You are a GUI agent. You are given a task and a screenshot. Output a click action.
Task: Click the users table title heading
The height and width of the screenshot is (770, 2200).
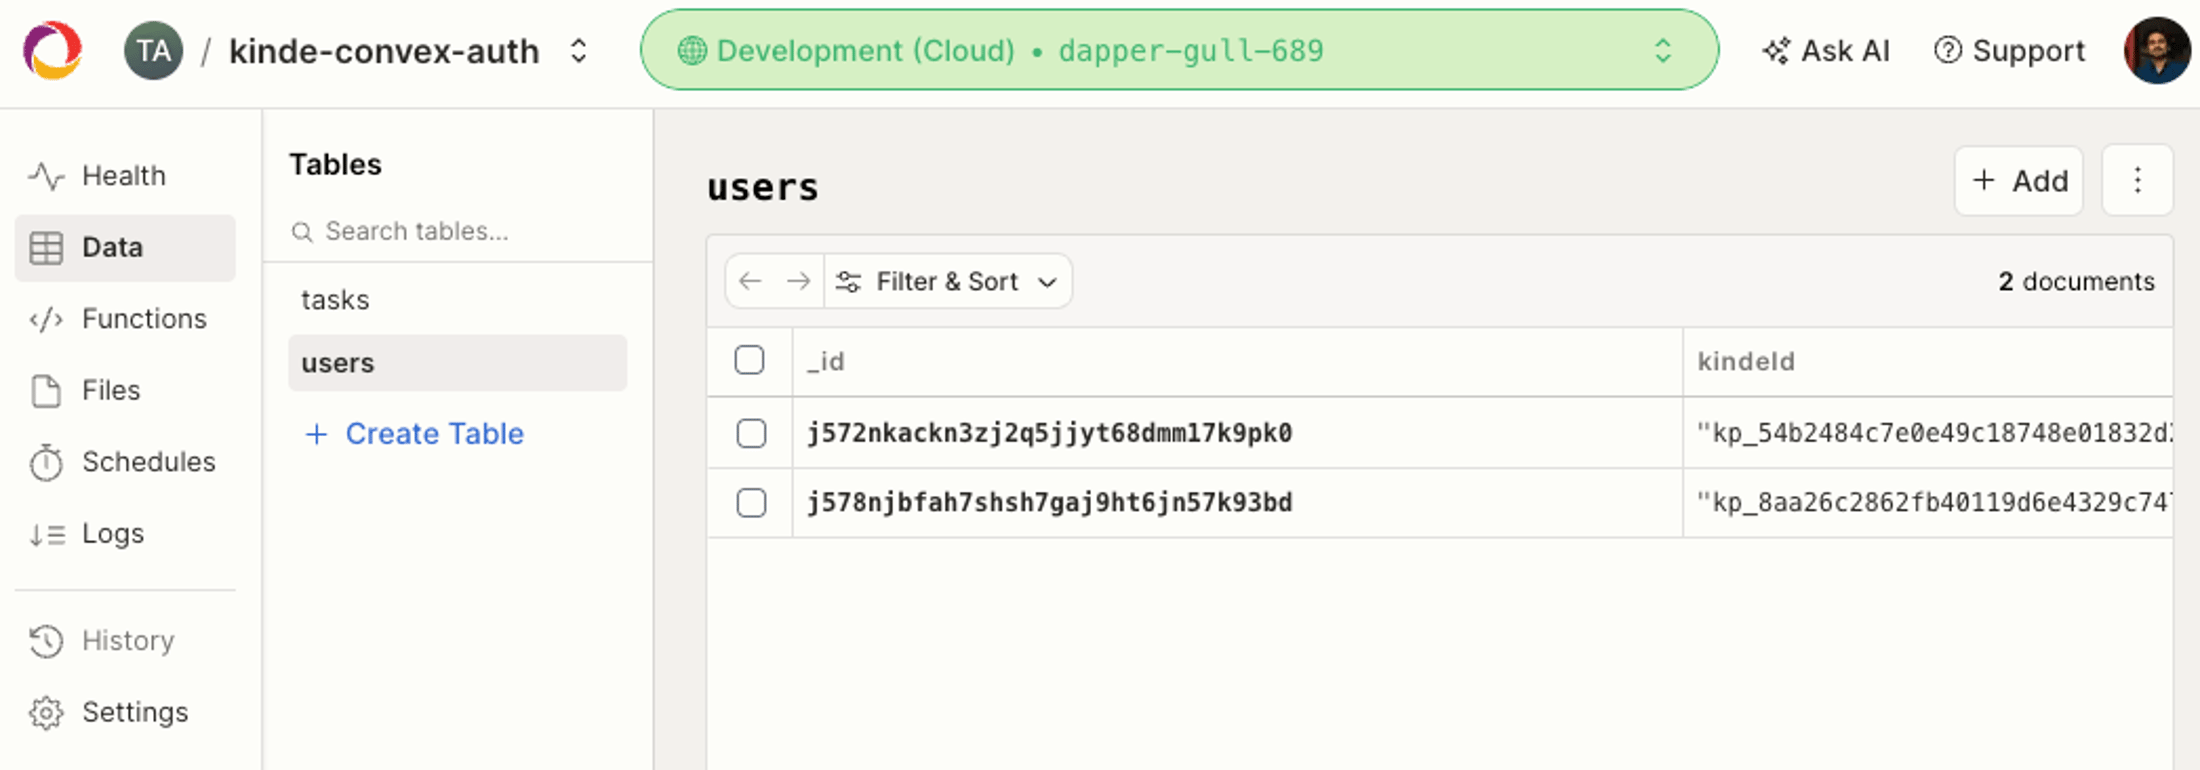pyautogui.click(x=763, y=187)
